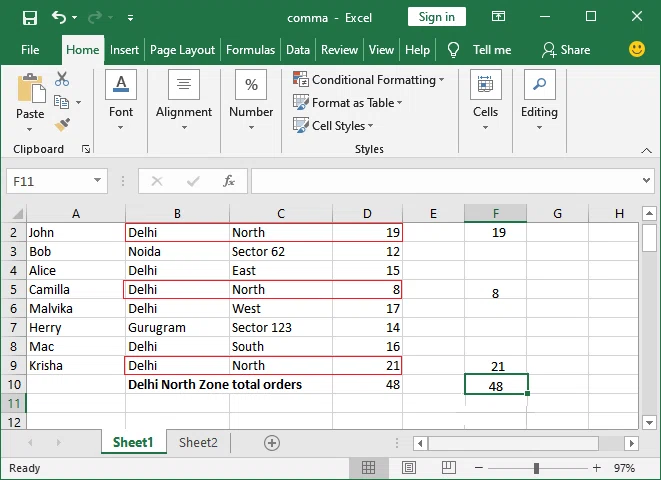661x480 pixels.
Task: Open the Format as Table menu
Action: [x=347, y=102]
